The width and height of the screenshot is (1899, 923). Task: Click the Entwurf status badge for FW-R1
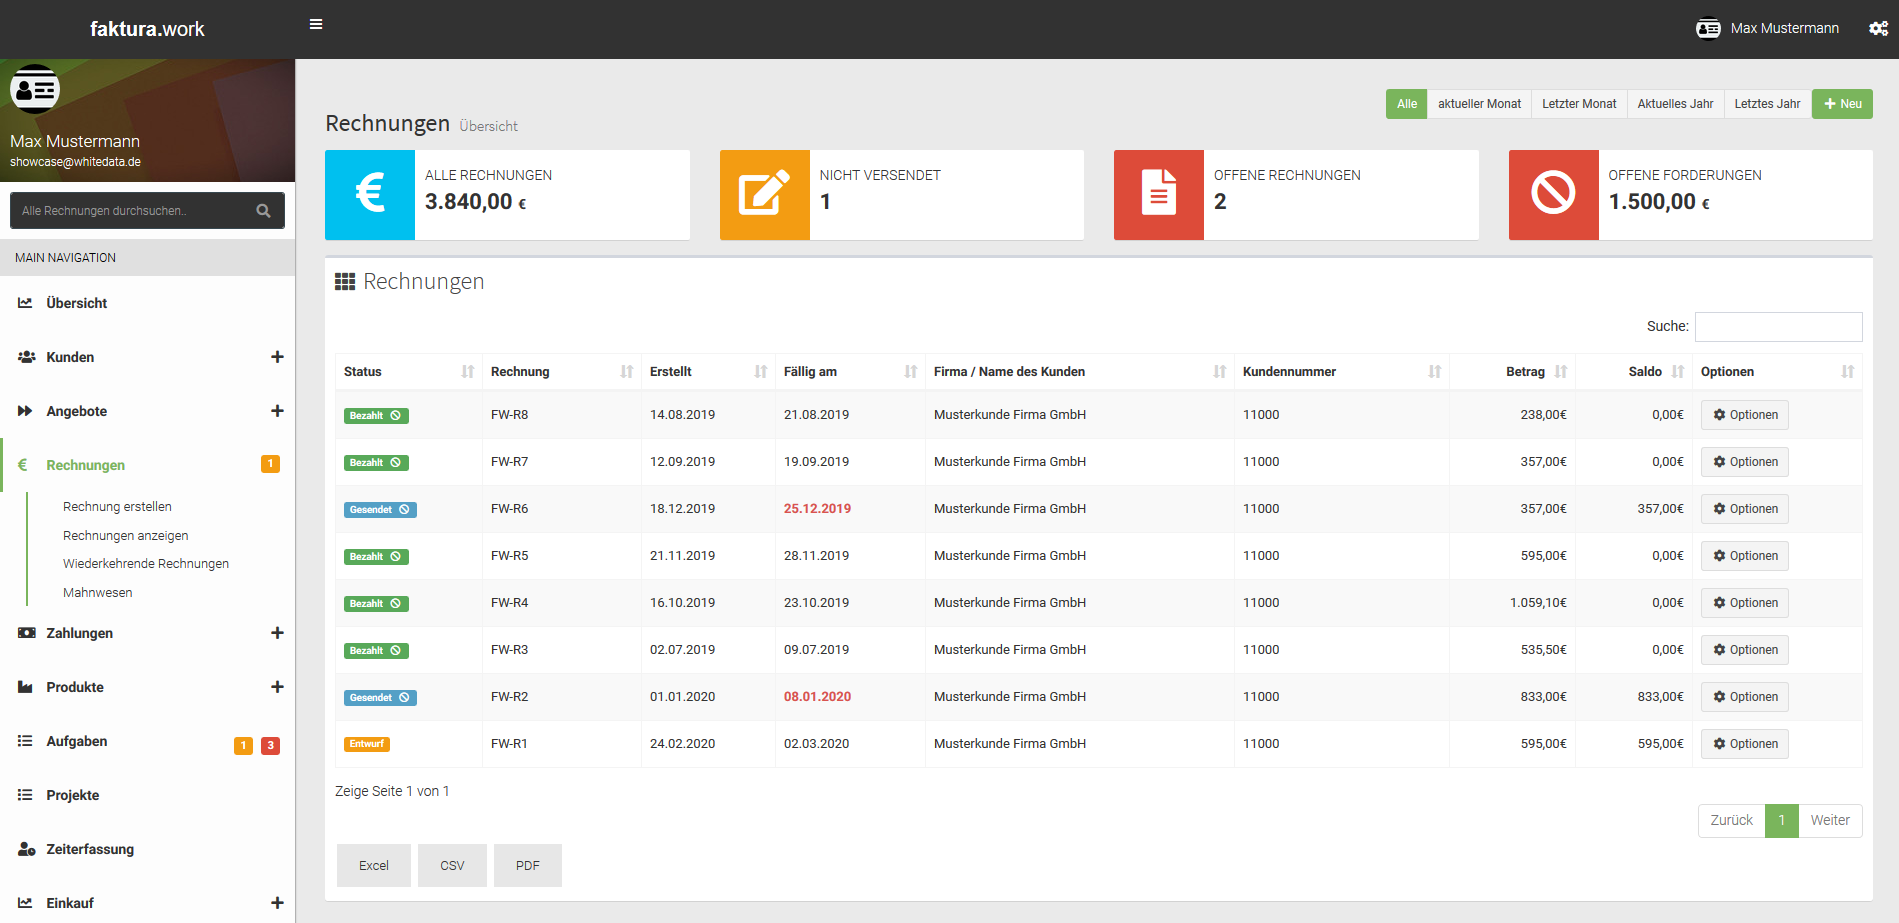click(367, 744)
